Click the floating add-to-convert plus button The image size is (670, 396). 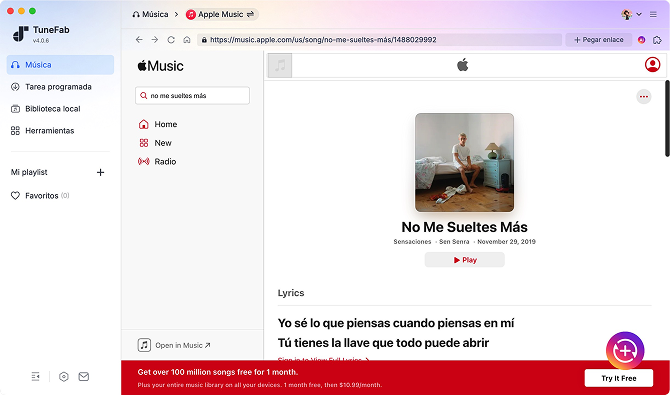(x=625, y=351)
